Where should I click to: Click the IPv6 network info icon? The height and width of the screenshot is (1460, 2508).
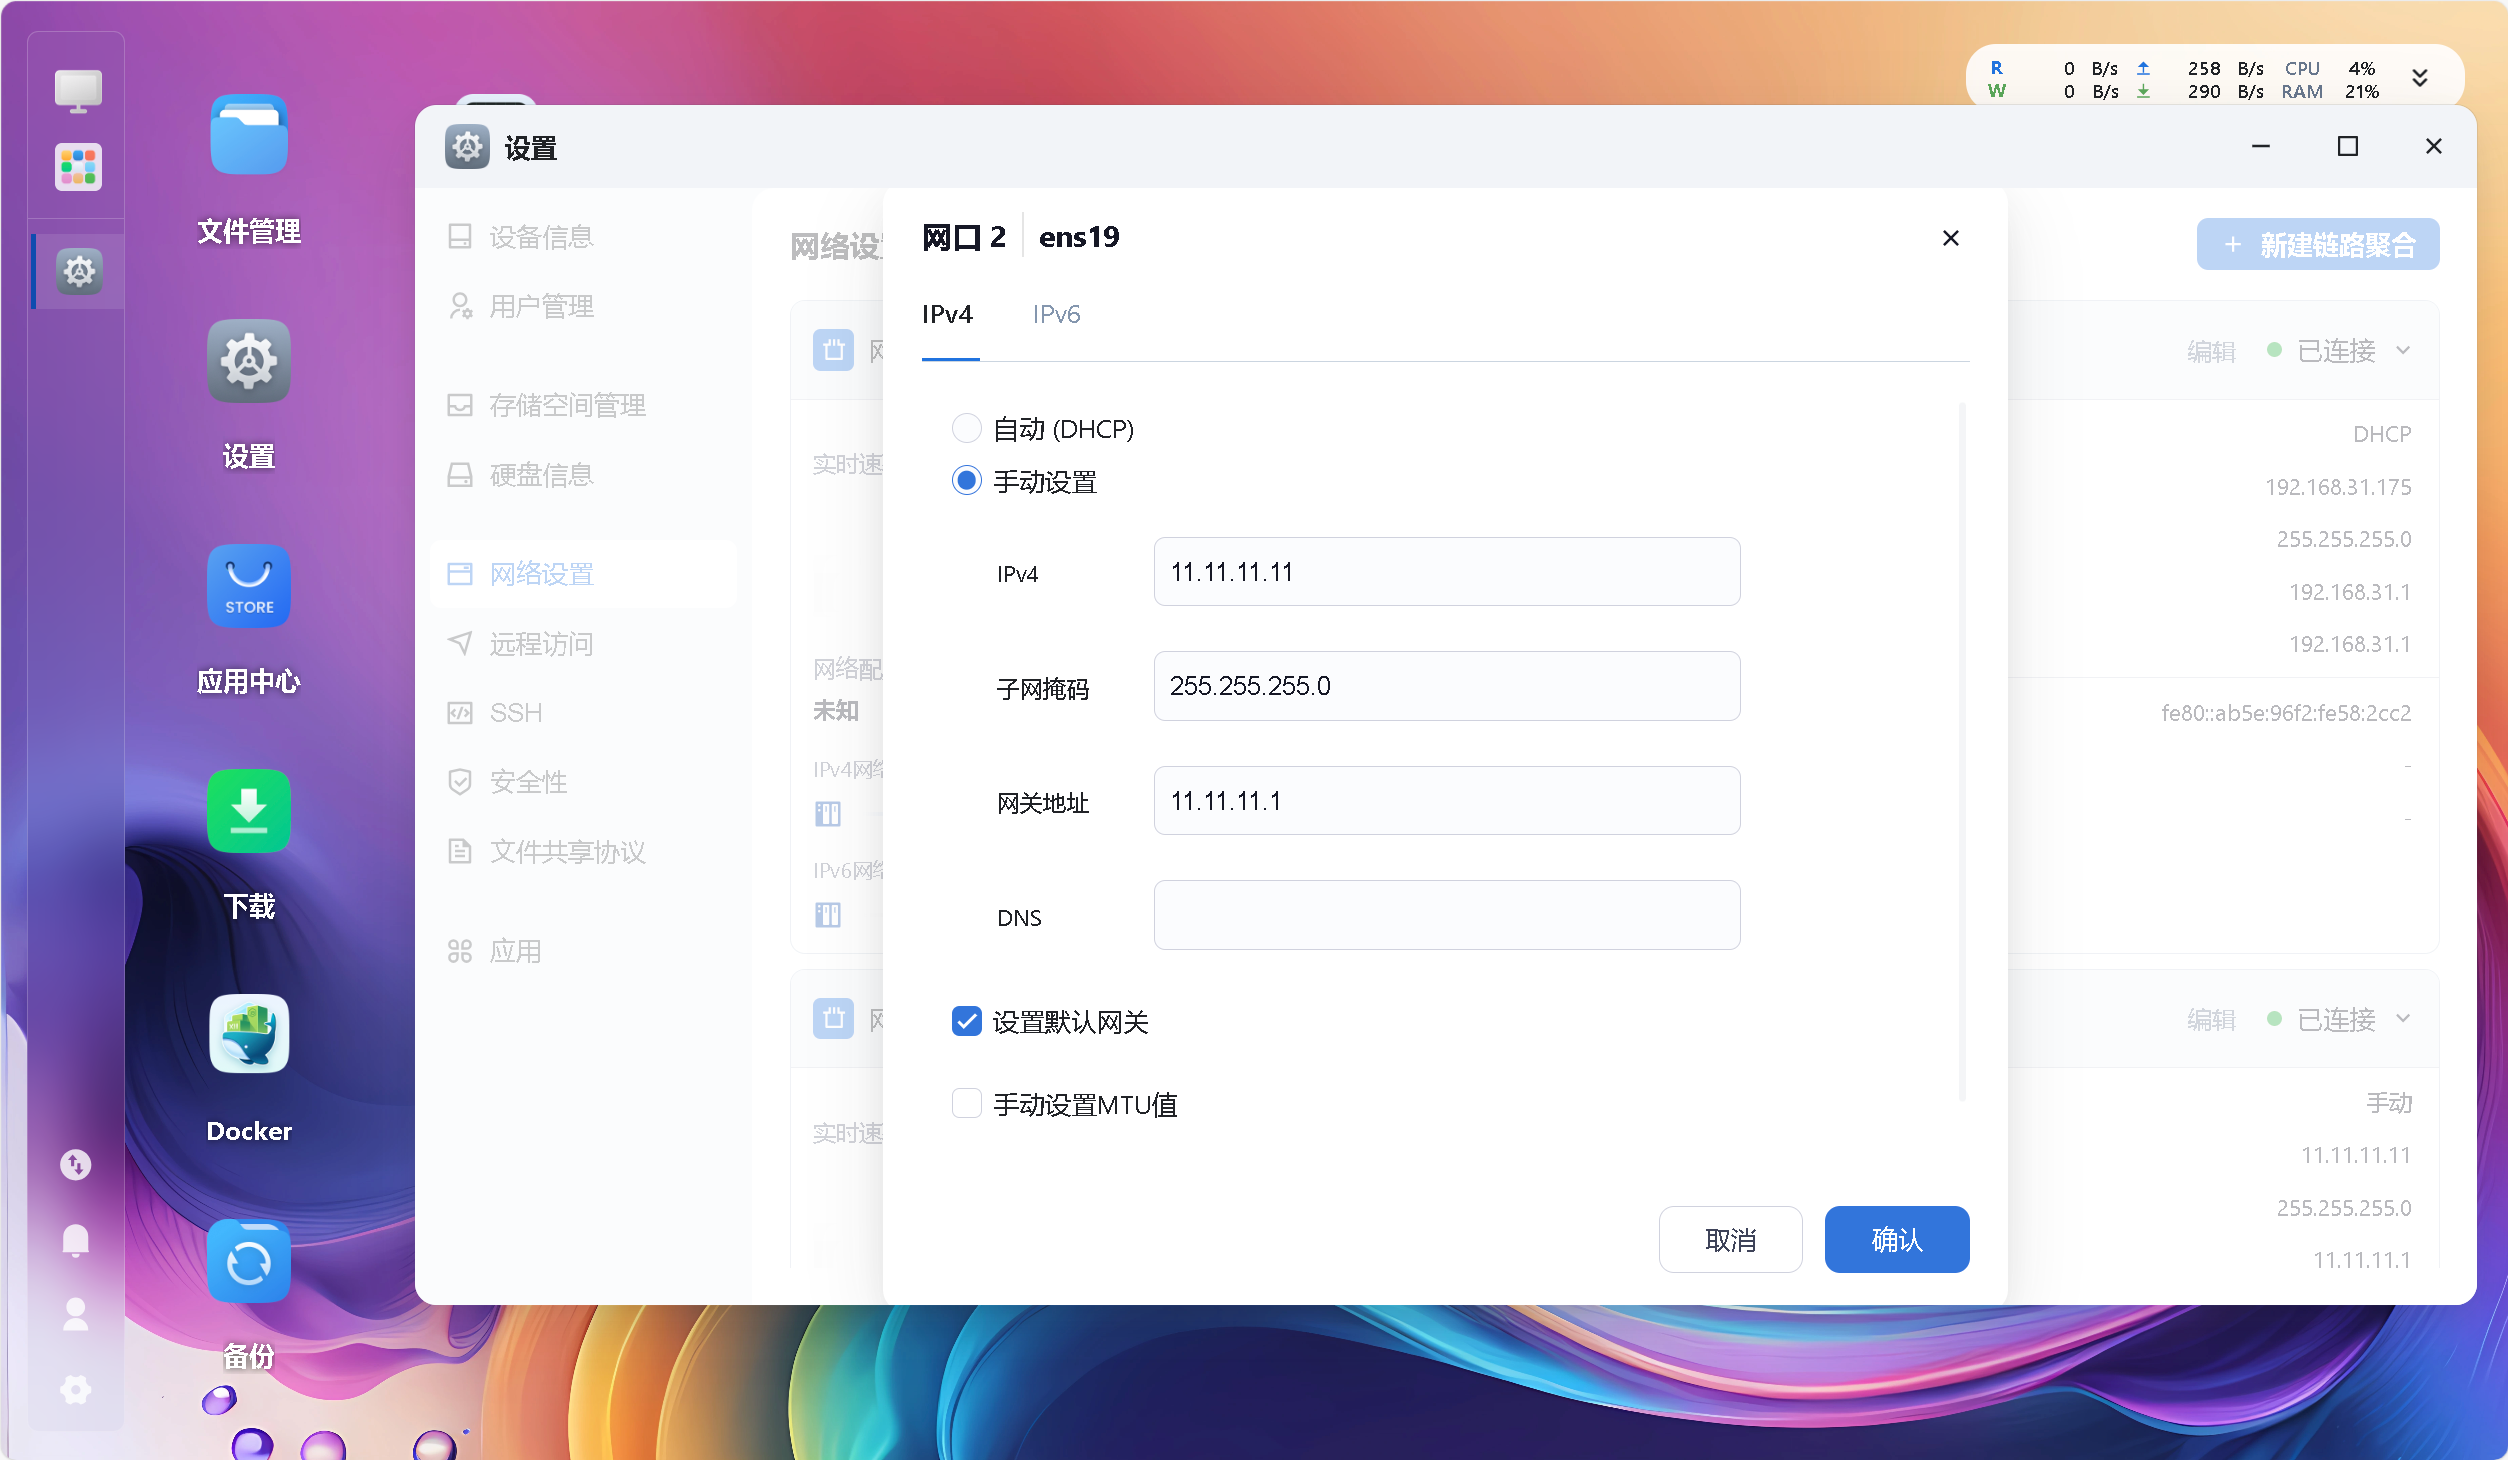[828, 915]
